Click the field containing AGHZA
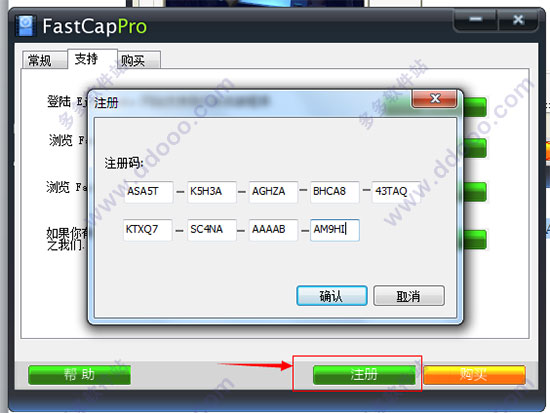550x413 pixels. (273, 192)
